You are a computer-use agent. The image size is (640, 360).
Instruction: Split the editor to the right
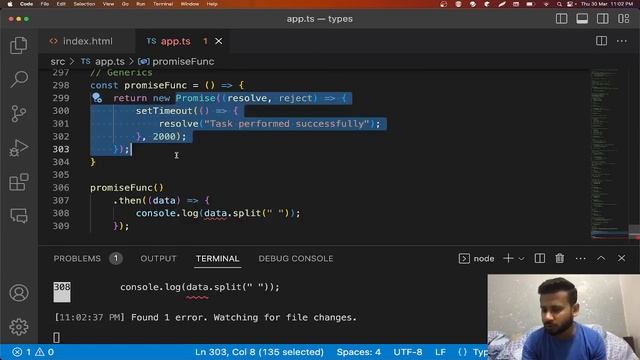[x=601, y=41]
